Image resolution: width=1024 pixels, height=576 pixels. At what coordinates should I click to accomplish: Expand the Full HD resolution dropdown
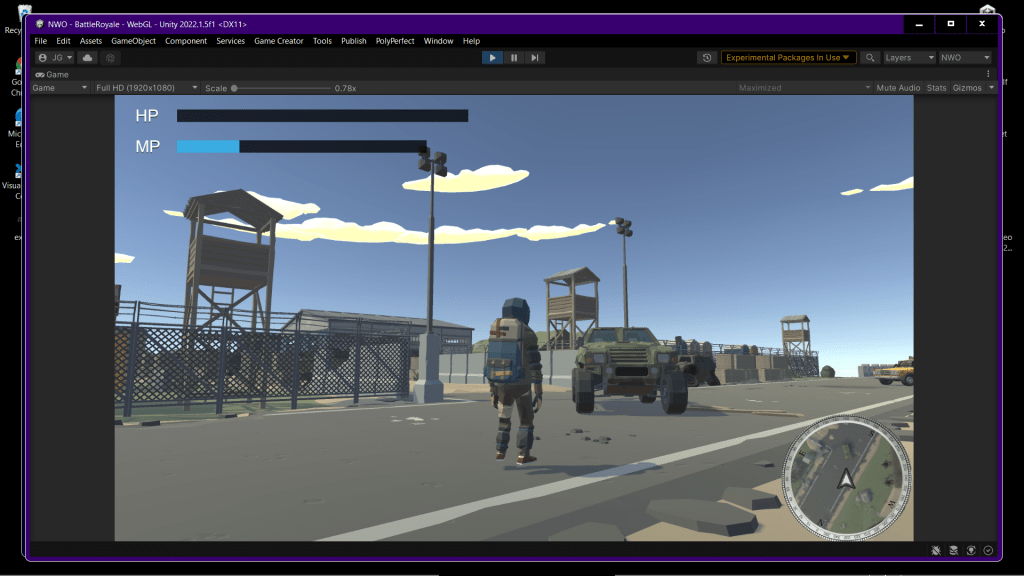point(146,88)
